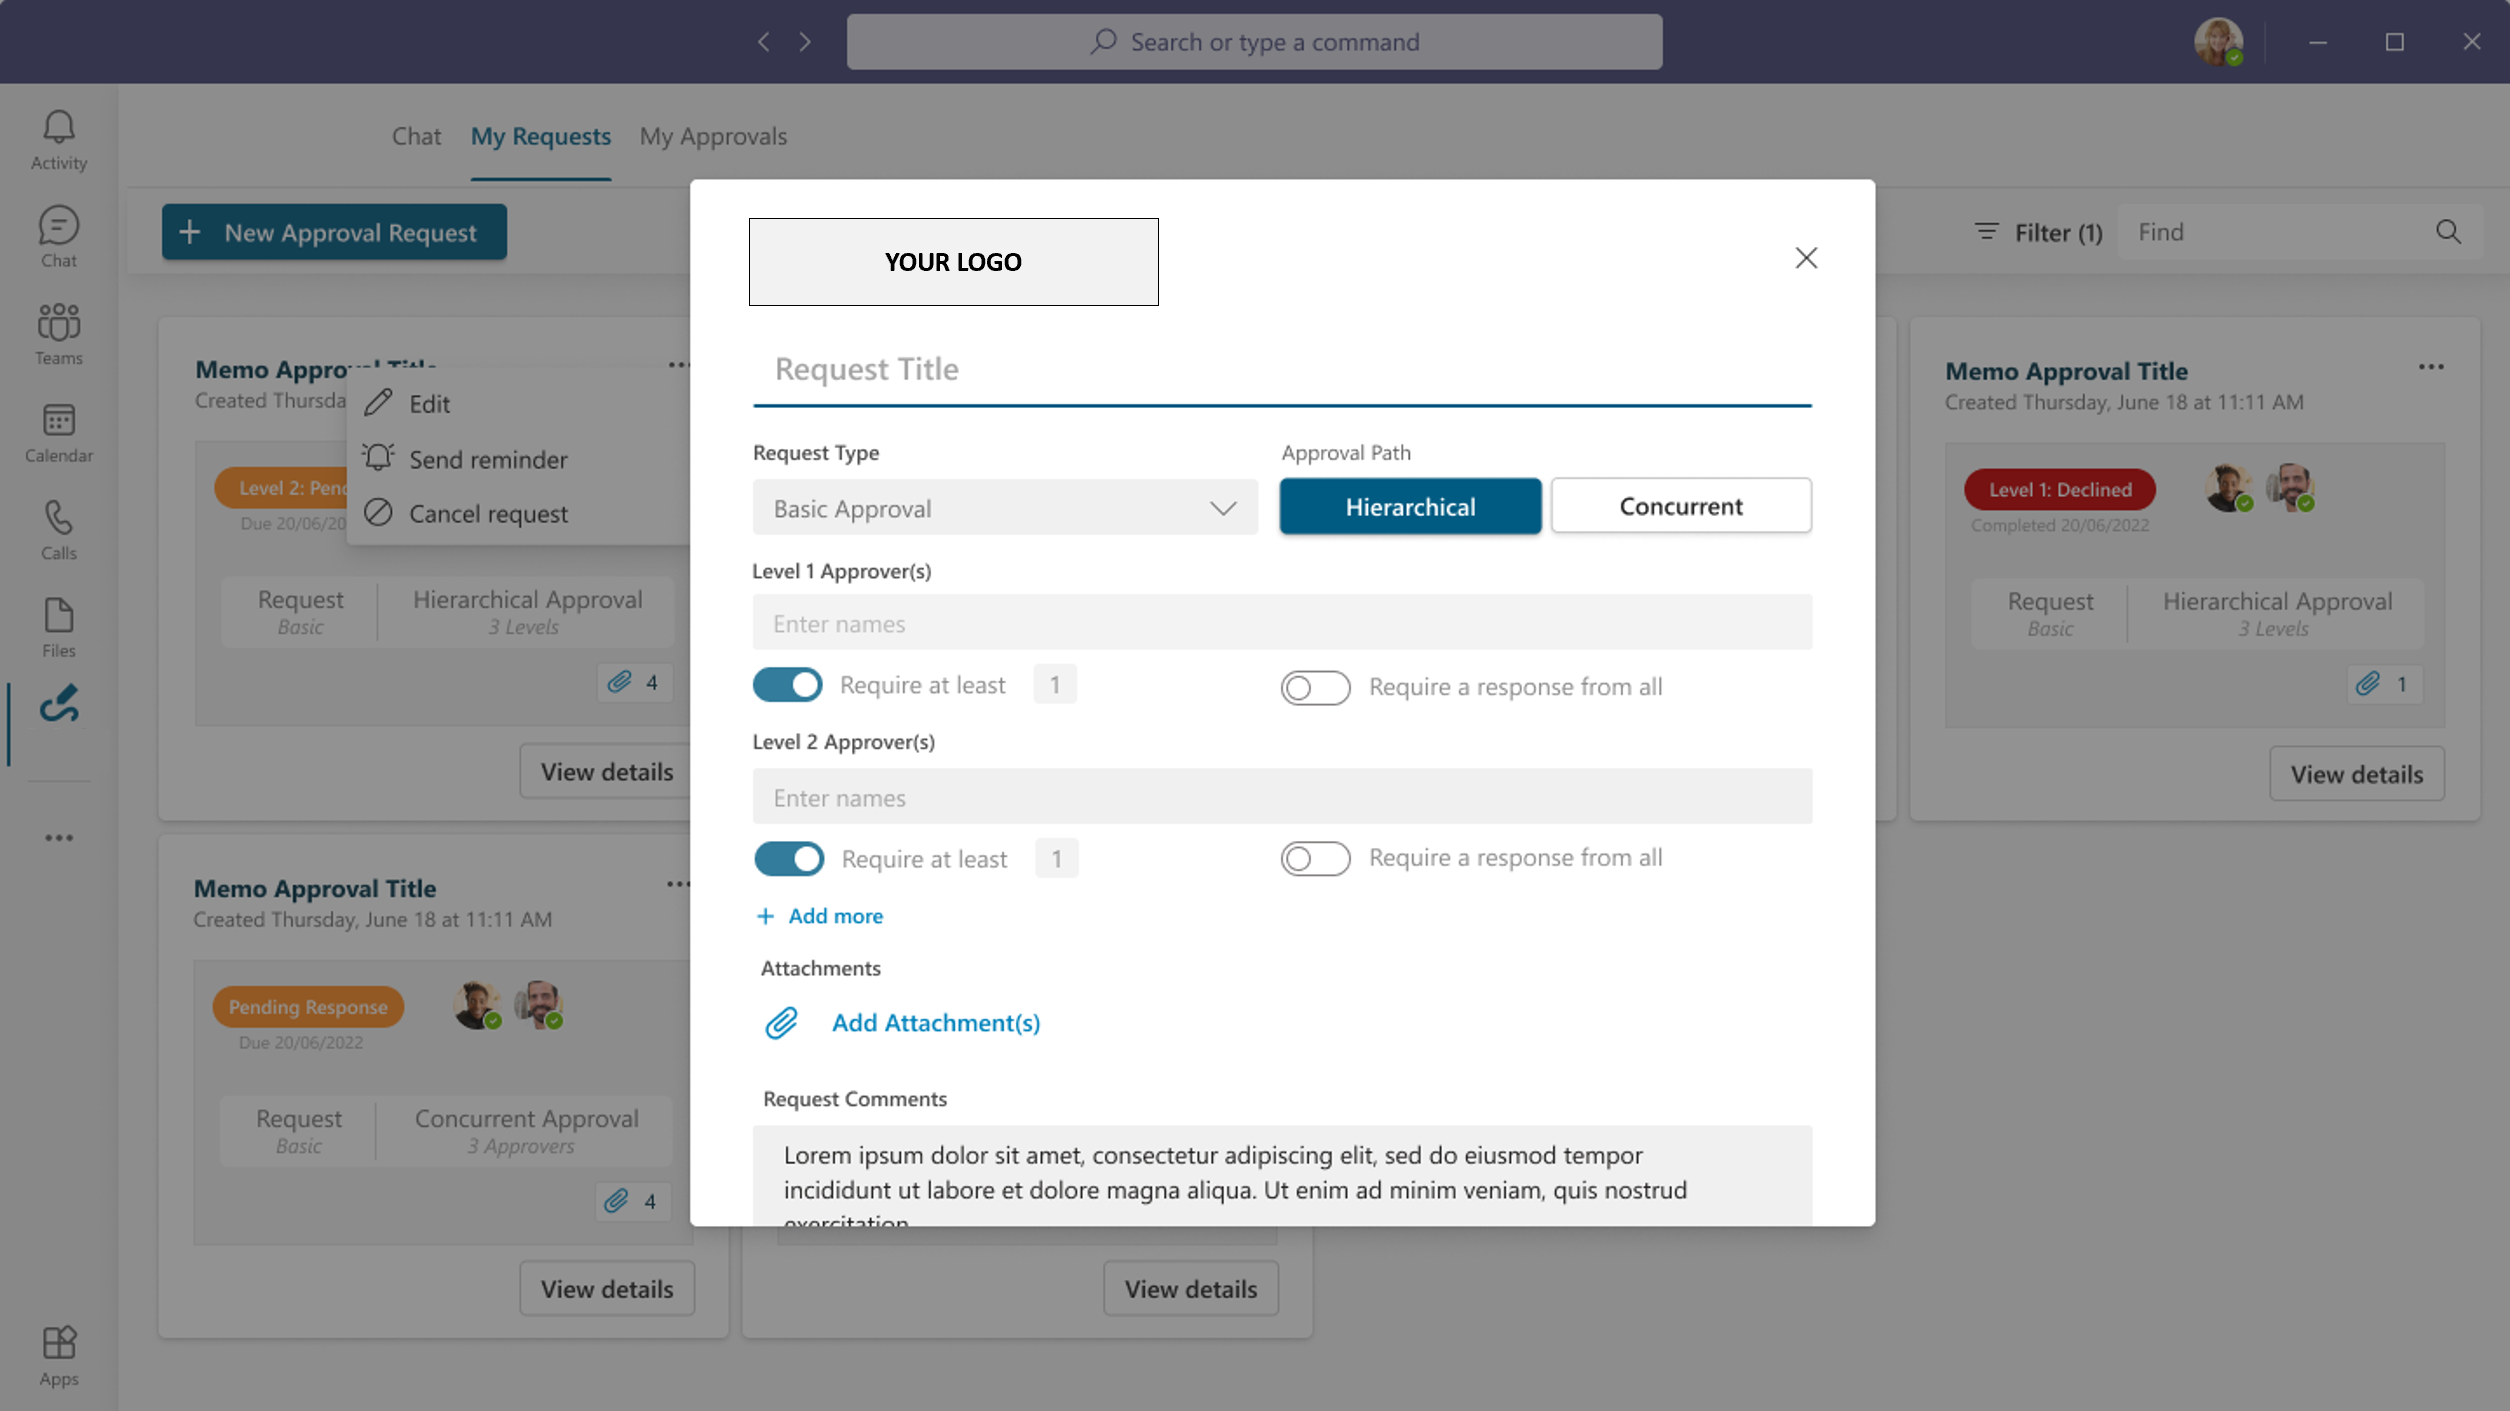This screenshot has height=1411, width=2510.
Task: Open the Files sidebar icon
Action: [x=58, y=627]
